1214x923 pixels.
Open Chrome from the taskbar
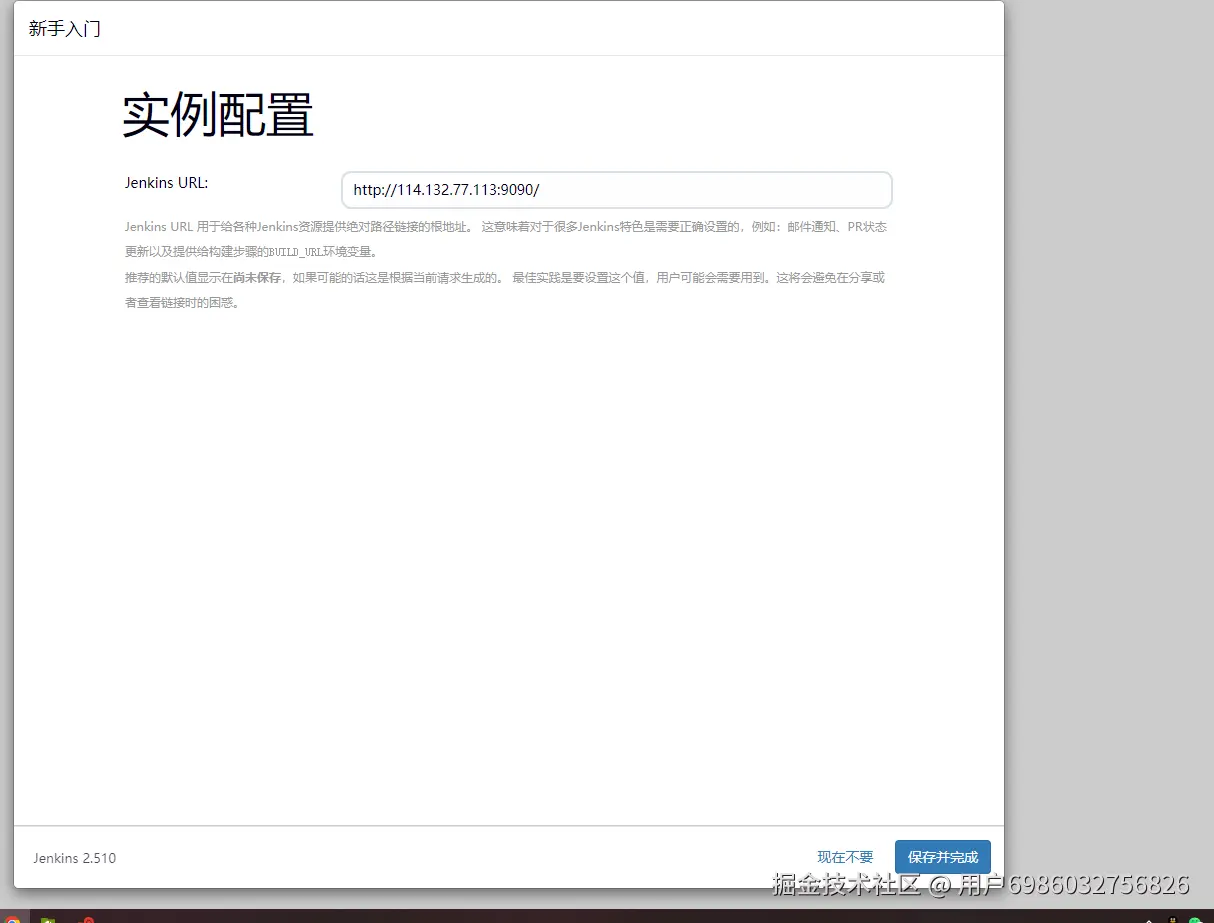point(12,918)
